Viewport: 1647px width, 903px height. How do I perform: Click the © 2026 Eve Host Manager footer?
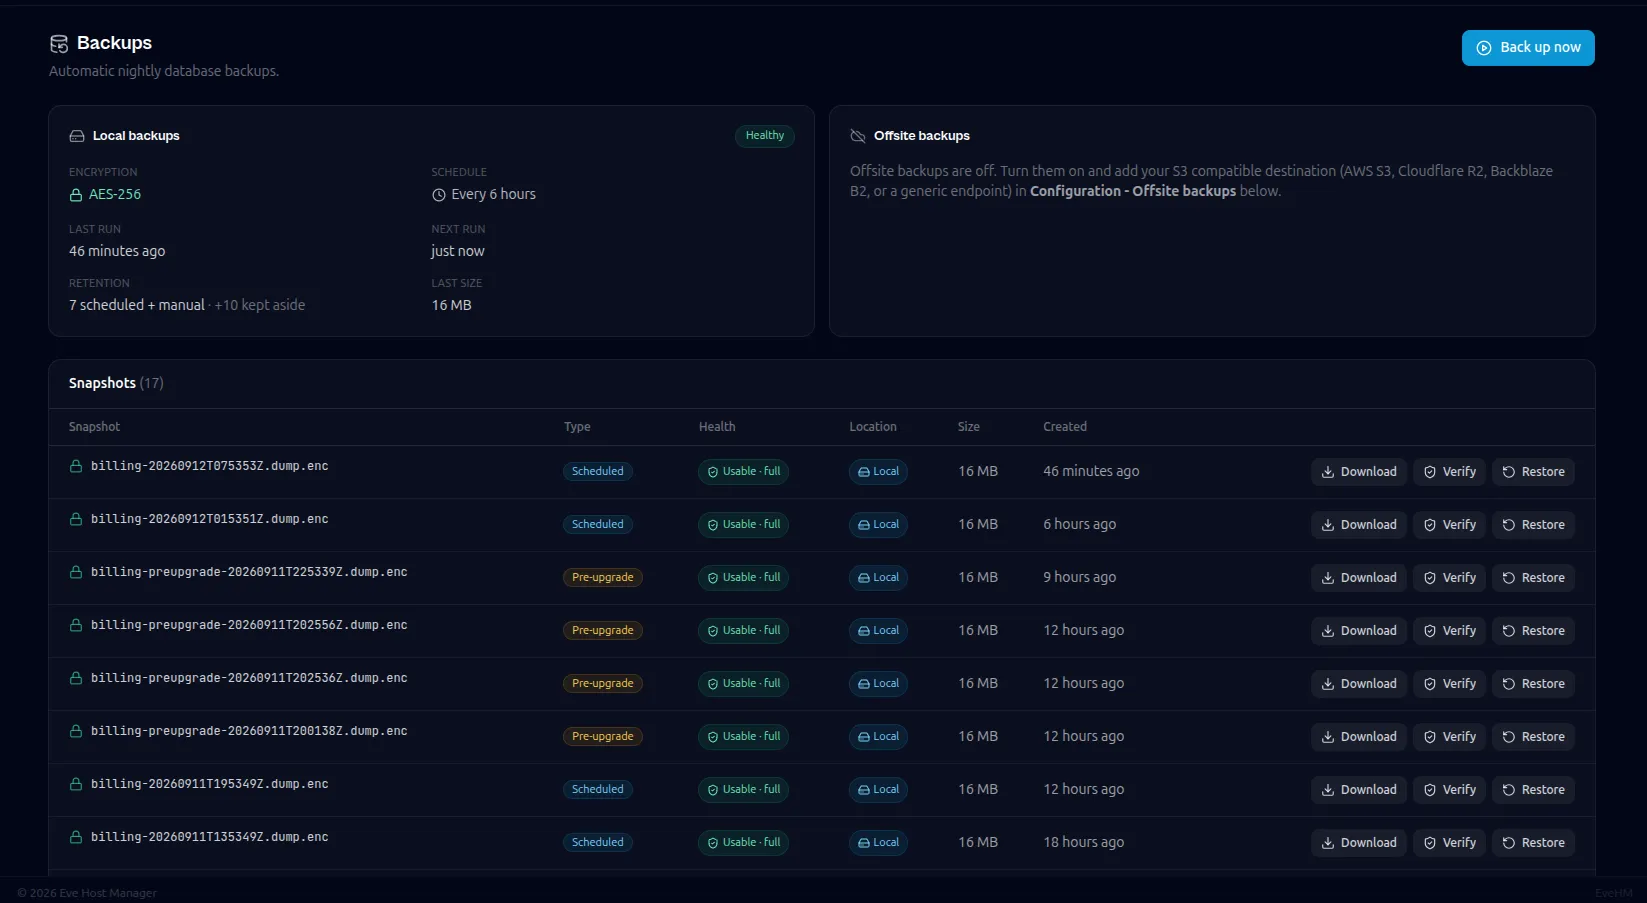pos(87,893)
